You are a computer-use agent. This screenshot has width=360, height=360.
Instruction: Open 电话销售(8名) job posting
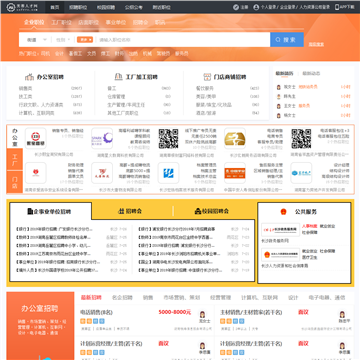click(x=96, y=312)
